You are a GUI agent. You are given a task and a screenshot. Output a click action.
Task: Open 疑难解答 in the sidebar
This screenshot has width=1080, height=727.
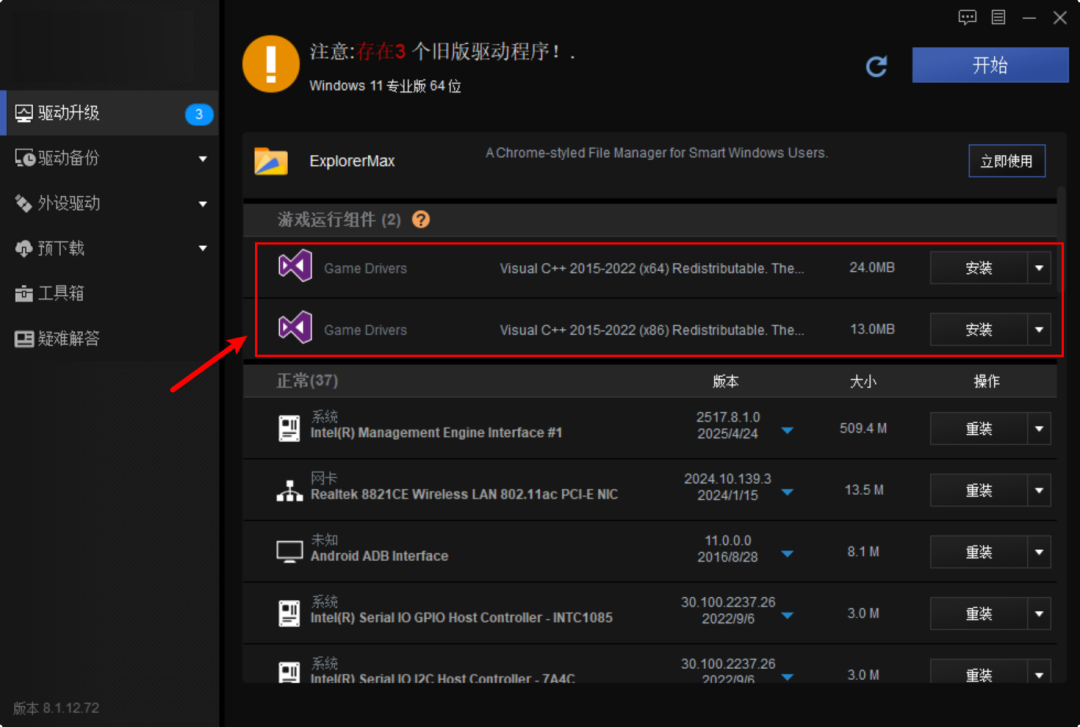(x=110, y=338)
